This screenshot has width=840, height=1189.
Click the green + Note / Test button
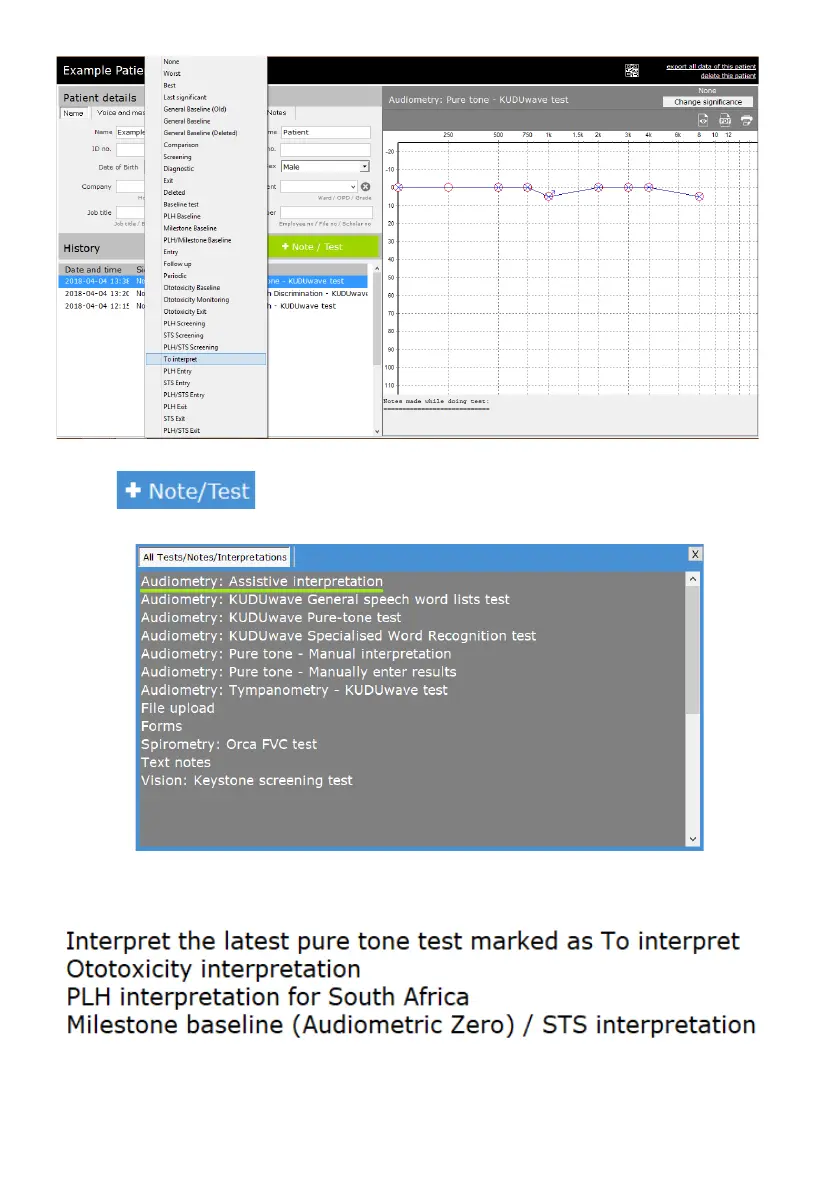tap(323, 246)
